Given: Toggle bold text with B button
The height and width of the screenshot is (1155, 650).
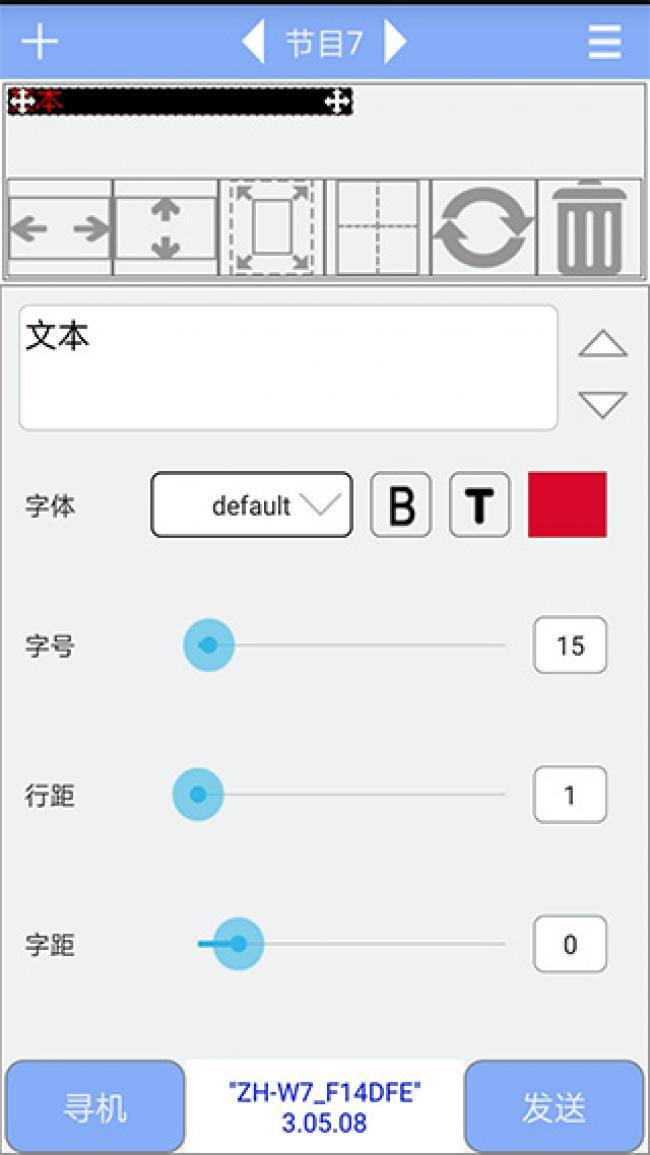Looking at the screenshot, I should [x=401, y=505].
